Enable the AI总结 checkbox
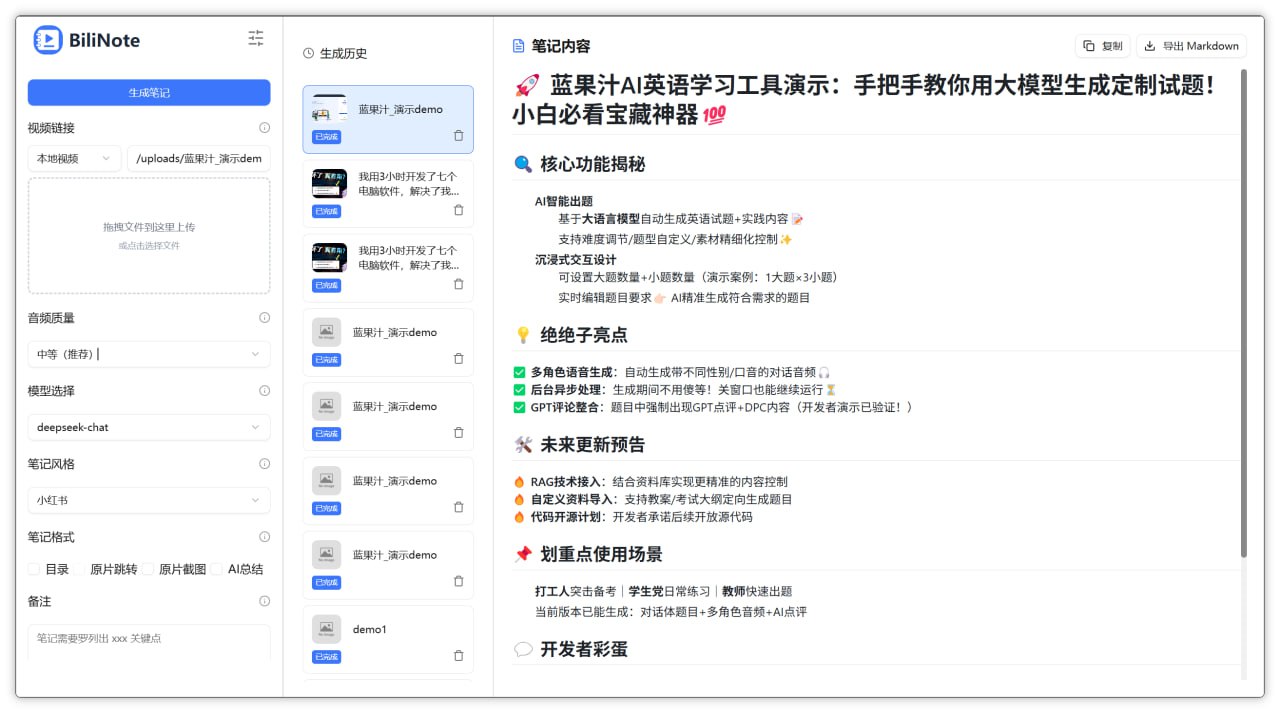The image size is (1280, 713). [217, 569]
